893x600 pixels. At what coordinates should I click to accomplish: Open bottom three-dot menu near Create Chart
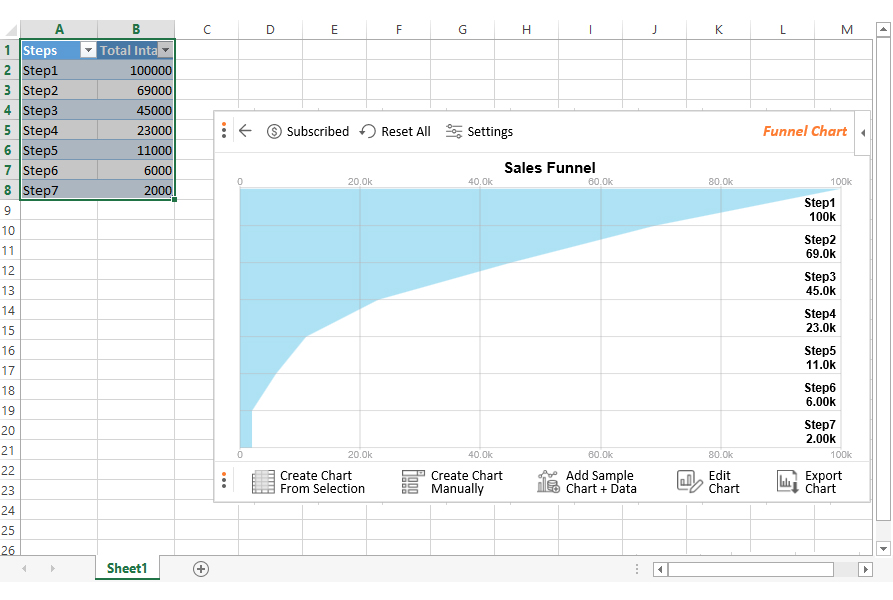click(x=224, y=480)
